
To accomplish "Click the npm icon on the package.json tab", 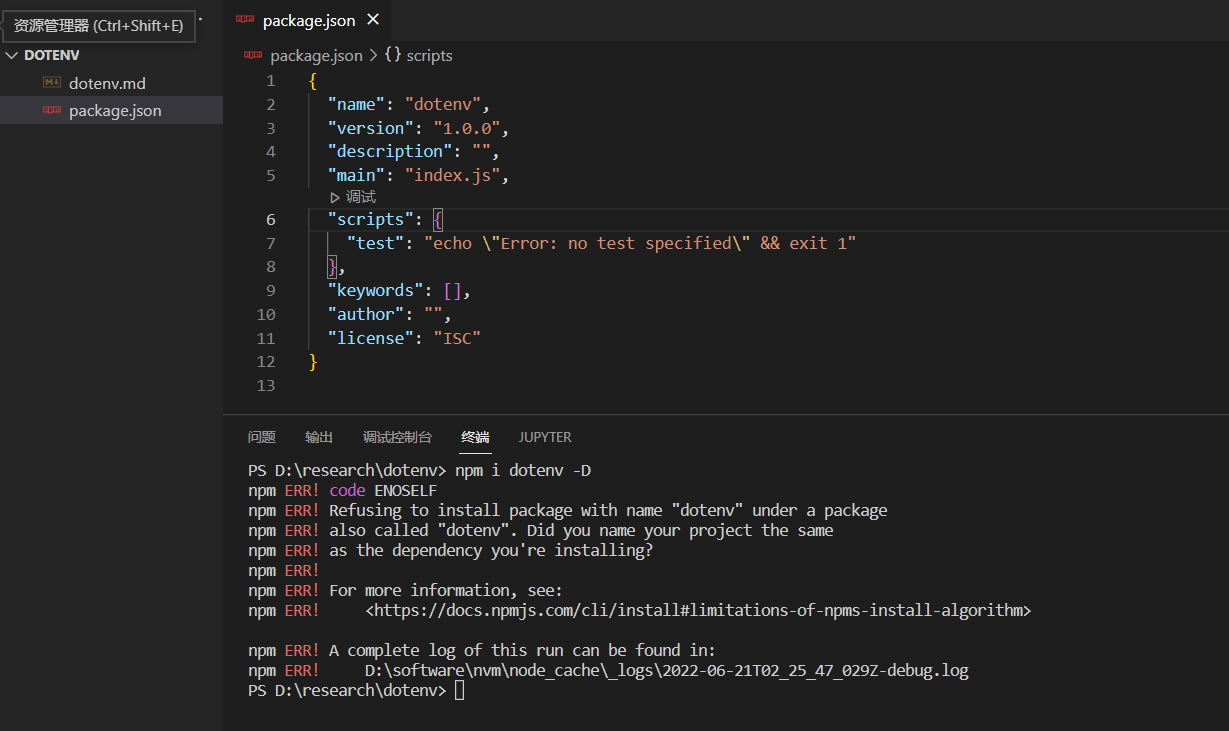I will [x=244, y=20].
